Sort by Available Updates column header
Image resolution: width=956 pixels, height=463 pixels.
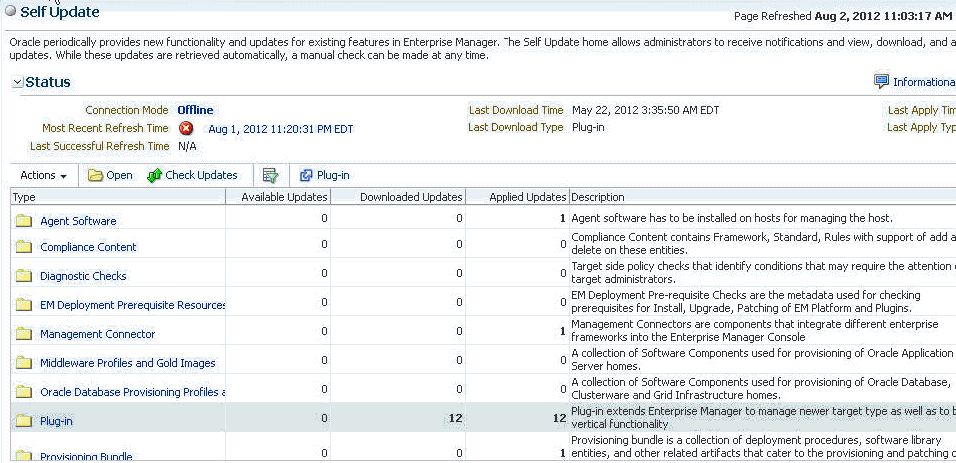tap(278, 197)
